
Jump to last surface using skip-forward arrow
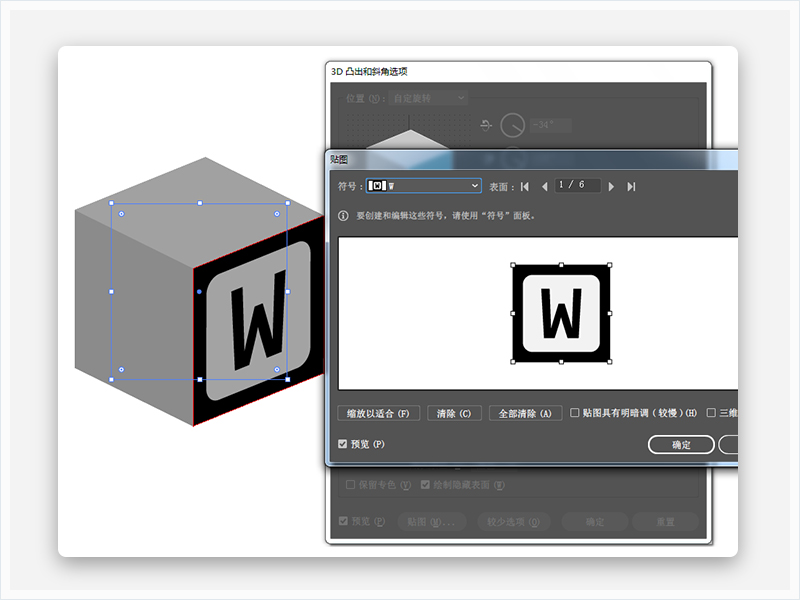pos(631,186)
